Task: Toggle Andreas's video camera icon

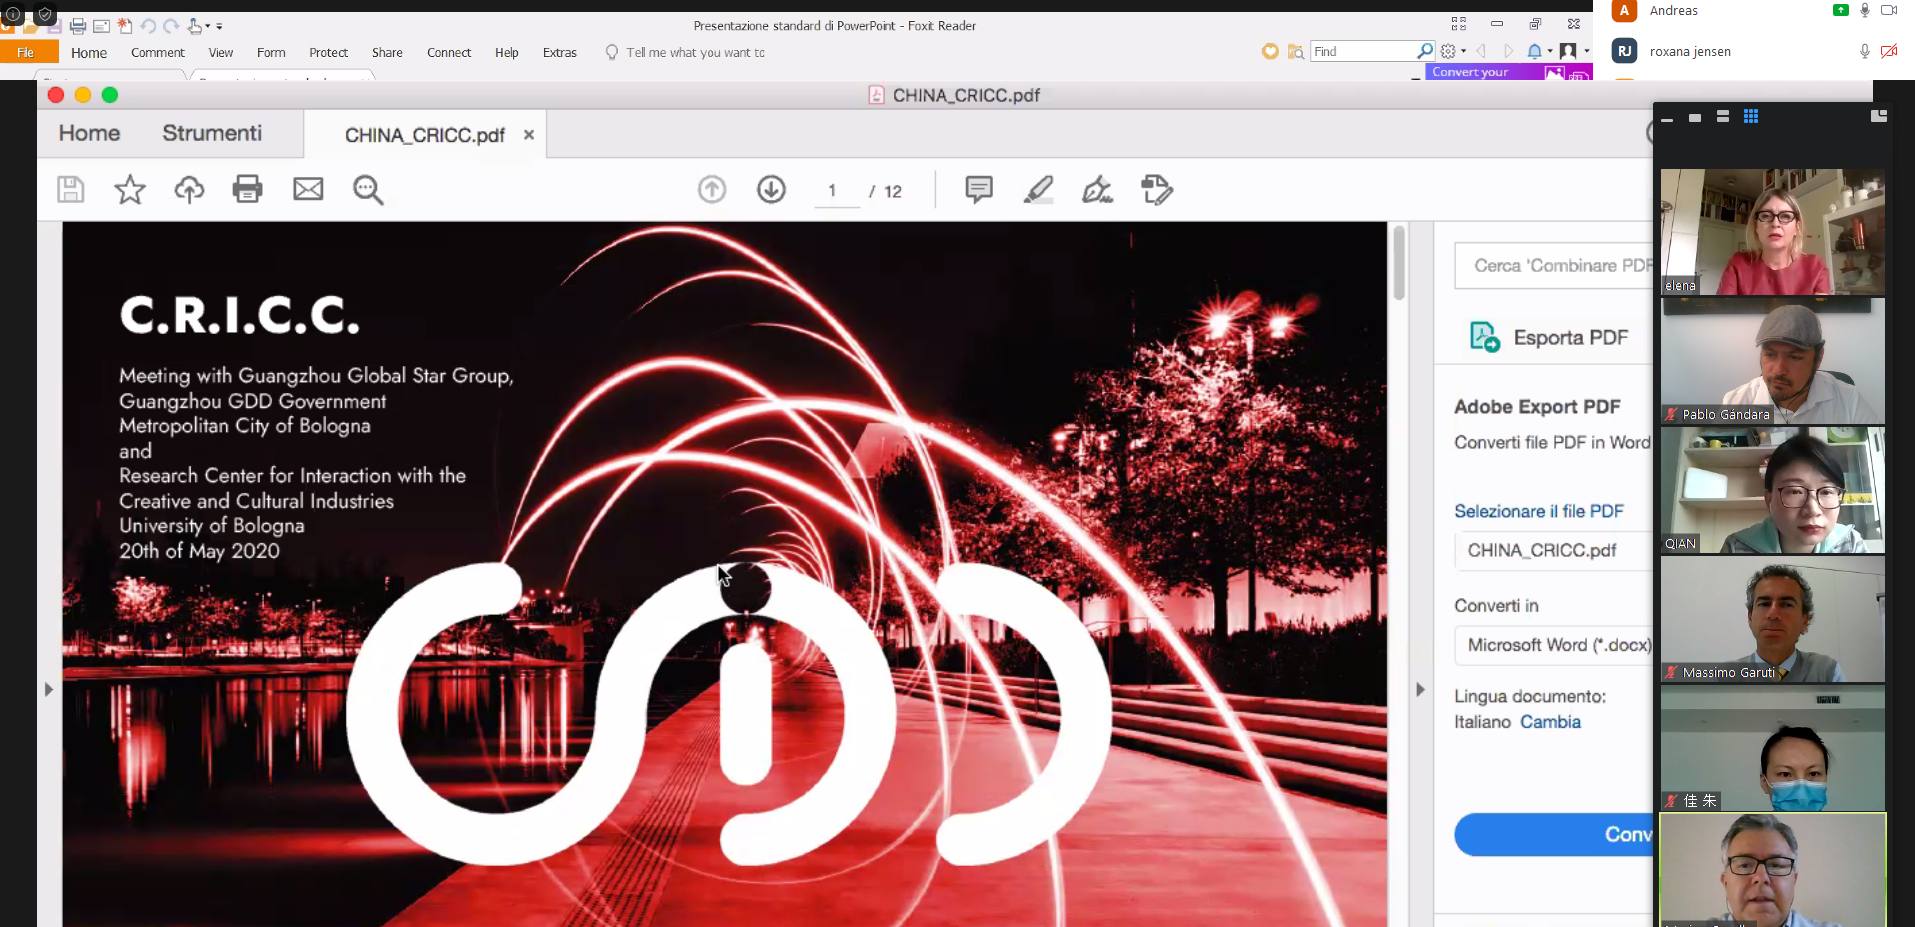Action: point(1888,11)
